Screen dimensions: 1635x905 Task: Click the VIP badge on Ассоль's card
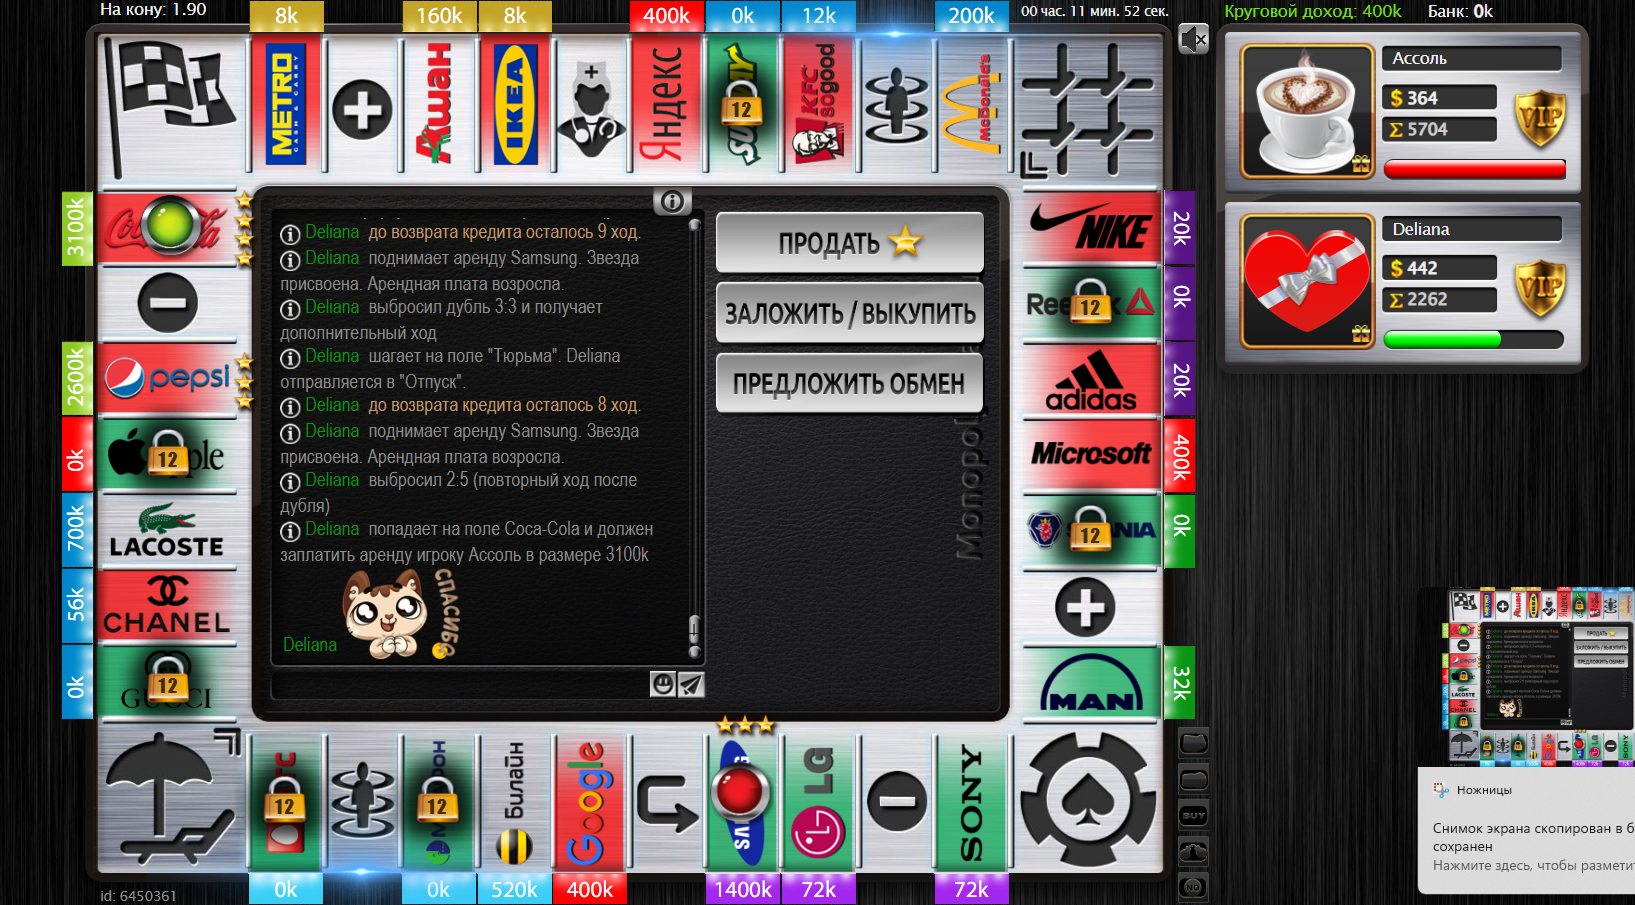(x=1539, y=118)
